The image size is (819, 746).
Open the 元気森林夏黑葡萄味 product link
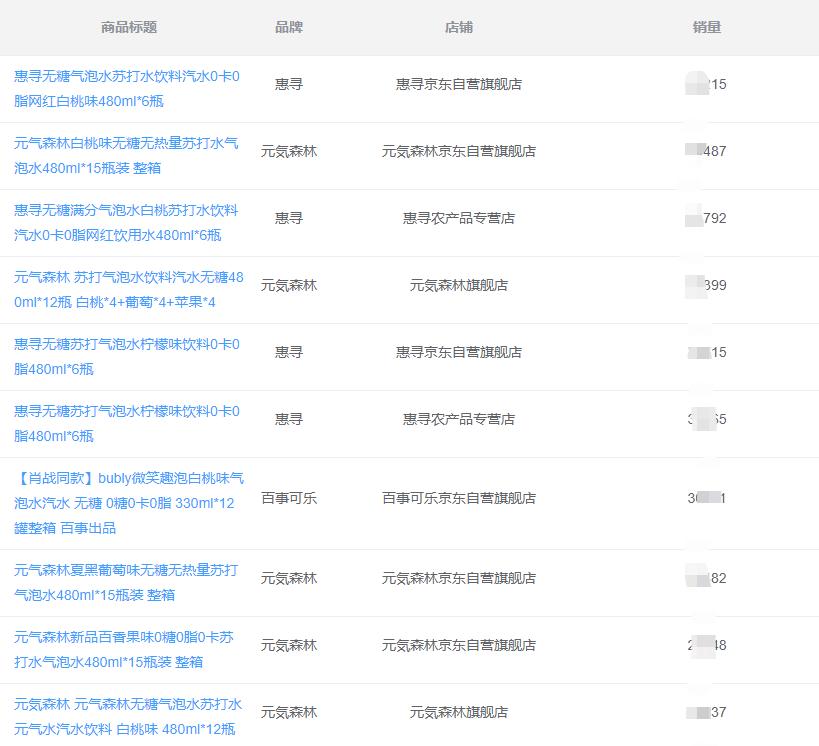pos(128,580)
